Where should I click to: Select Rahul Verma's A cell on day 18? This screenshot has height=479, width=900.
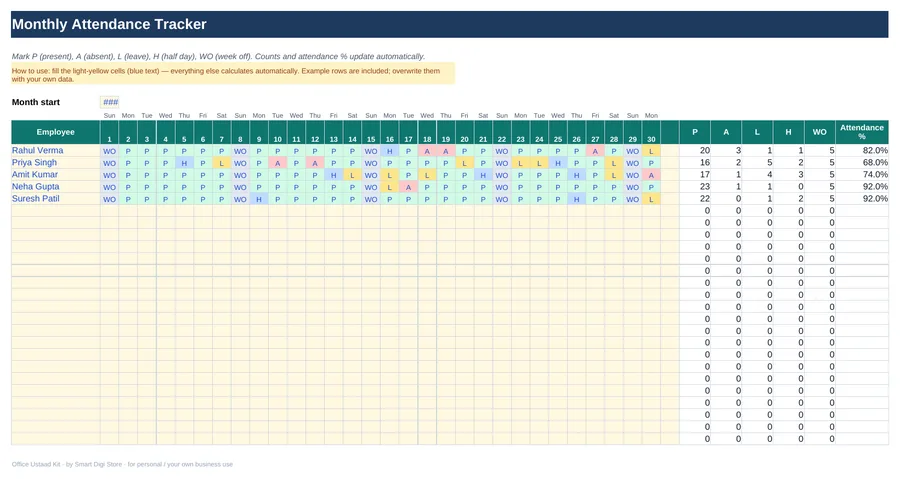427,151
